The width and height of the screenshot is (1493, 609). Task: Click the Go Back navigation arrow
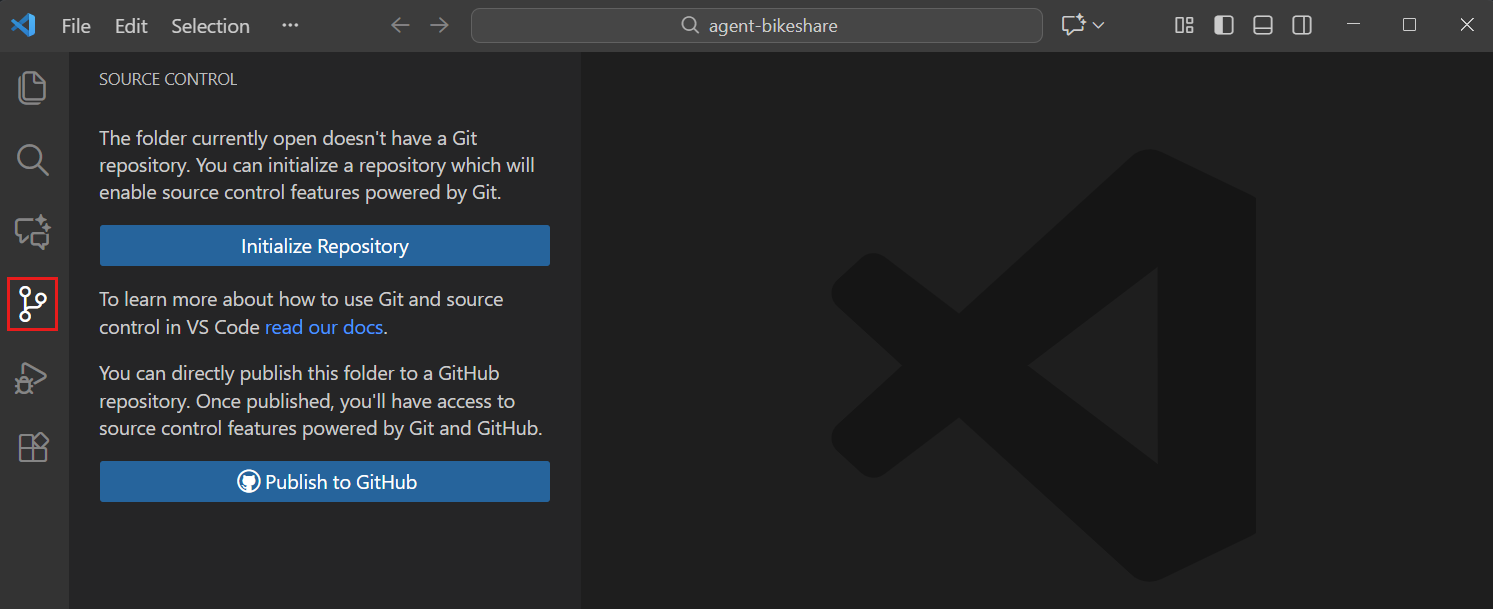(x=400, y=25)
